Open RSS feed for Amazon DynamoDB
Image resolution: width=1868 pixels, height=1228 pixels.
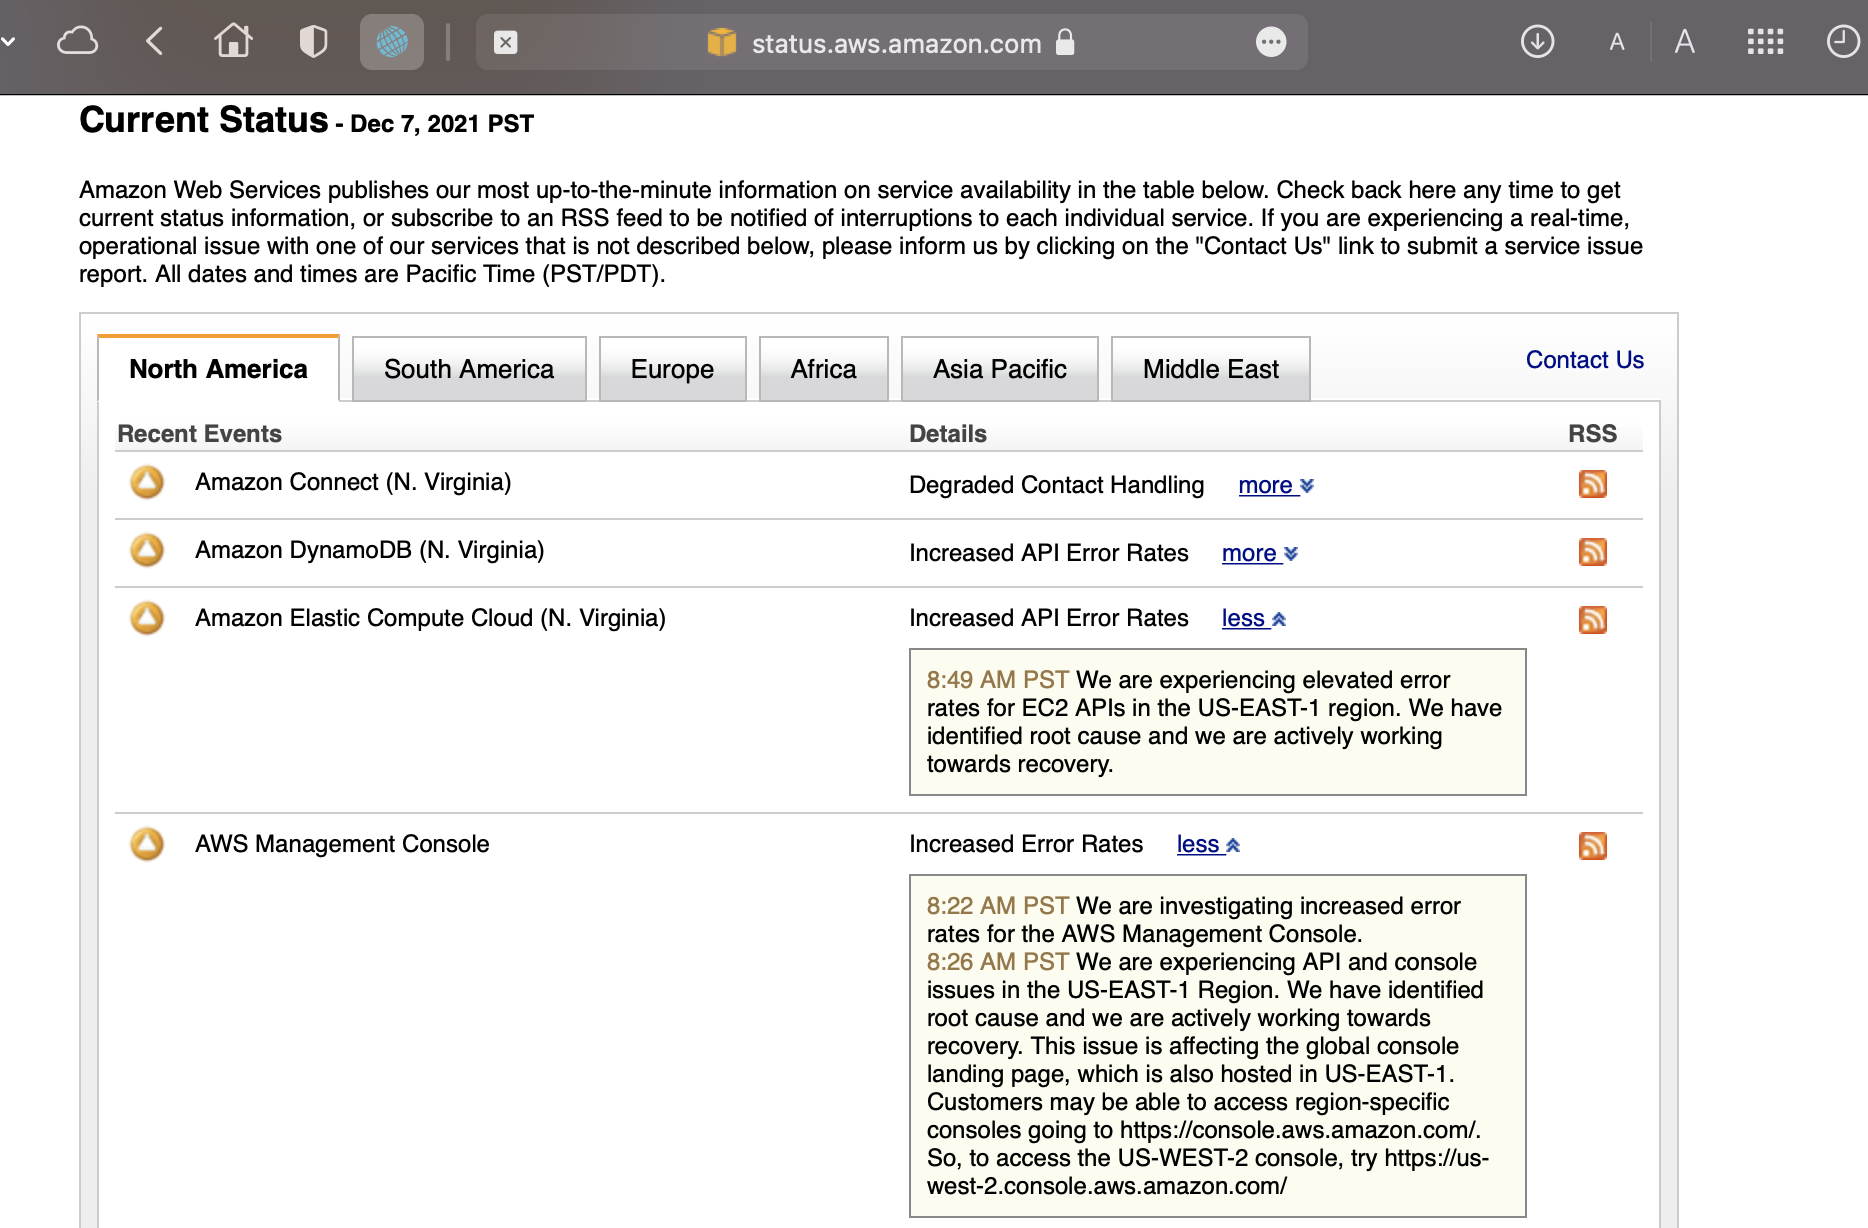[1593, 552]
